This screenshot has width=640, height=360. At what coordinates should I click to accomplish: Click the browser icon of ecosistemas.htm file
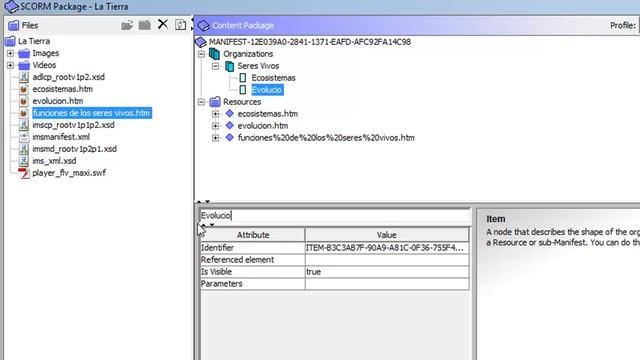coord(24,89)
